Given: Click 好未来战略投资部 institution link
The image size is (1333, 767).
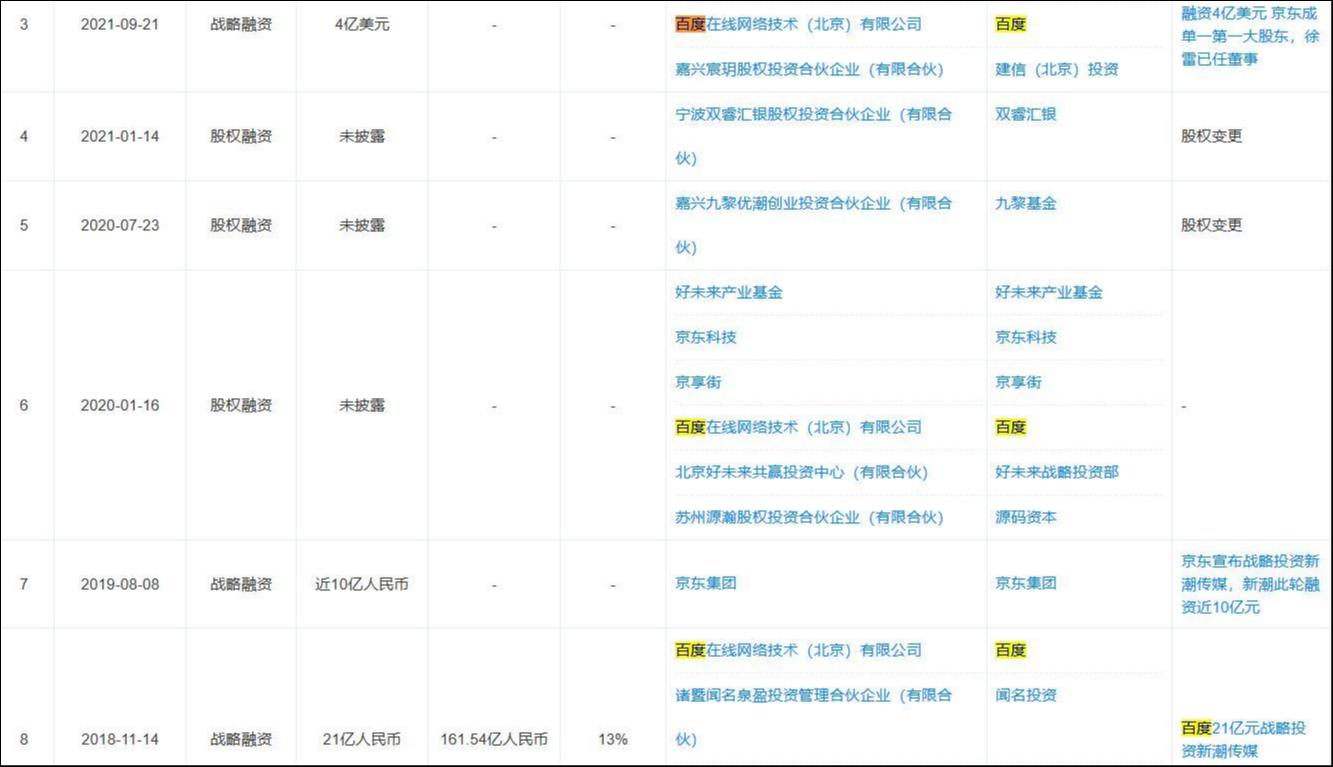Looking at the screenshot, I should click(x=1056, y=472).
